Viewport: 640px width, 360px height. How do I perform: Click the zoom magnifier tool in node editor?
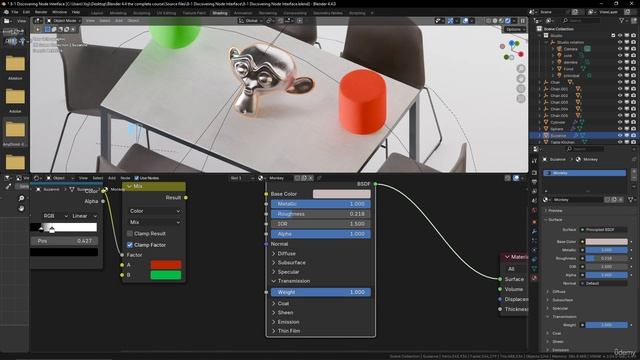[21, 198]
